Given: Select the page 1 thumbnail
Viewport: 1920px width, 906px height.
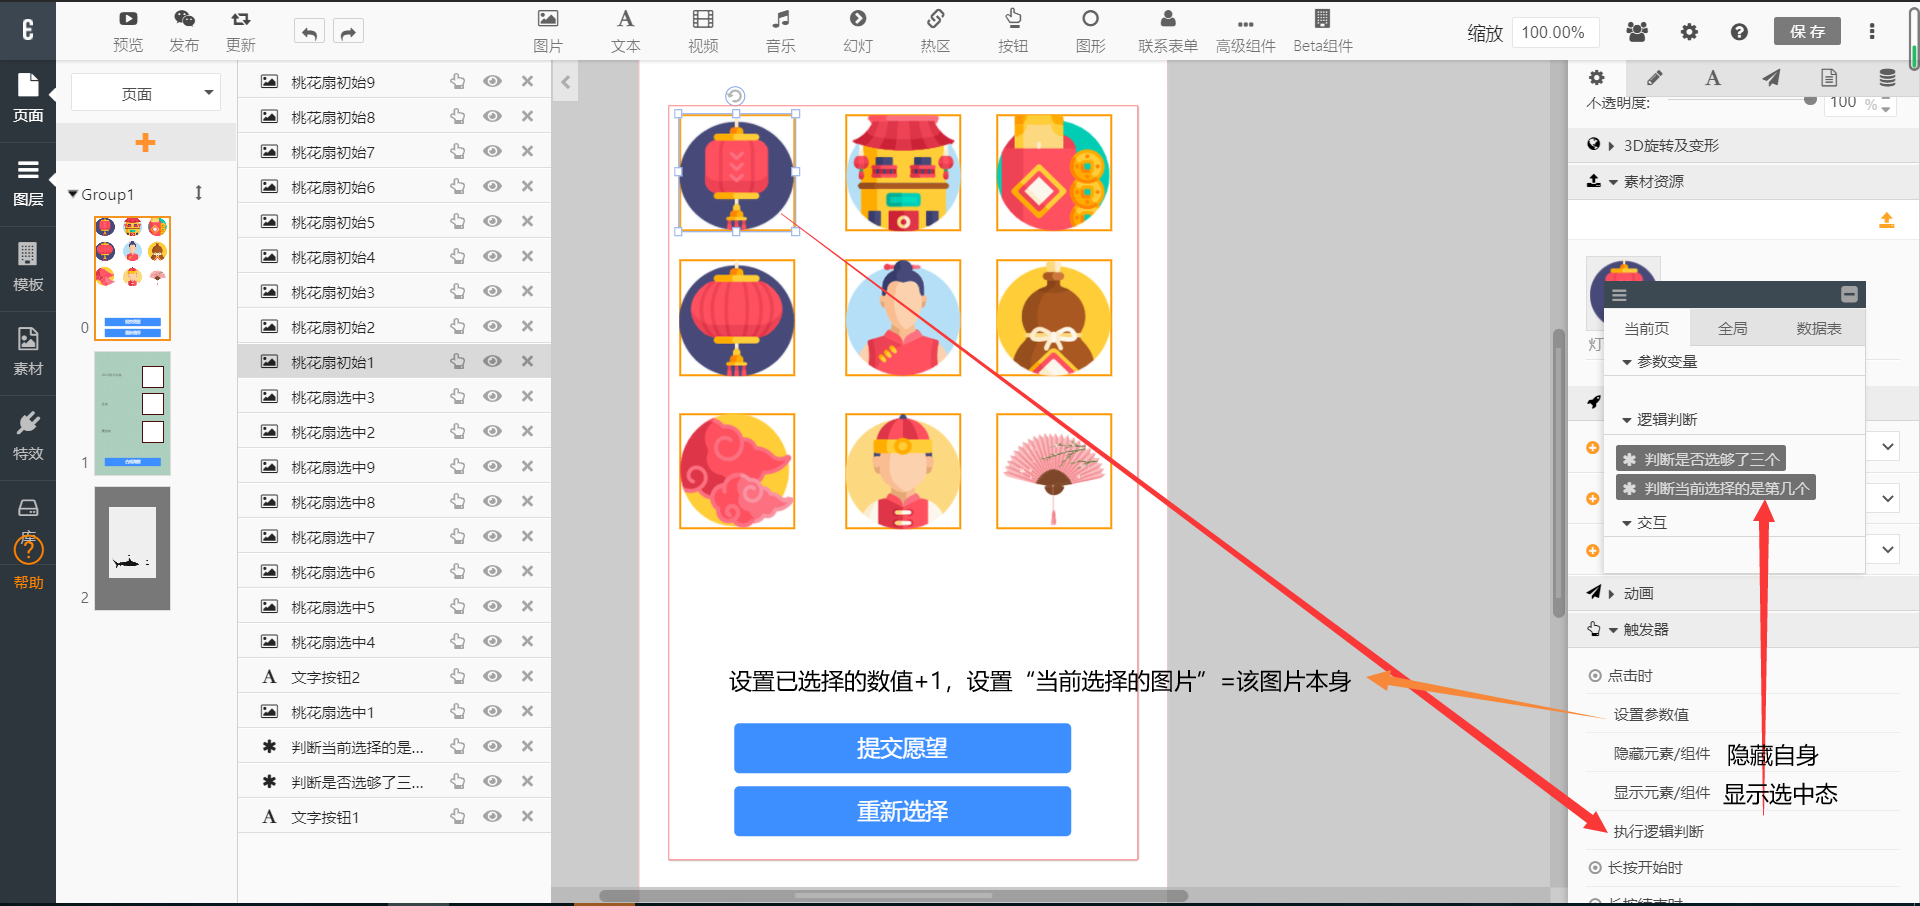Looking at the screenshot, I should (x=133, y=413).
